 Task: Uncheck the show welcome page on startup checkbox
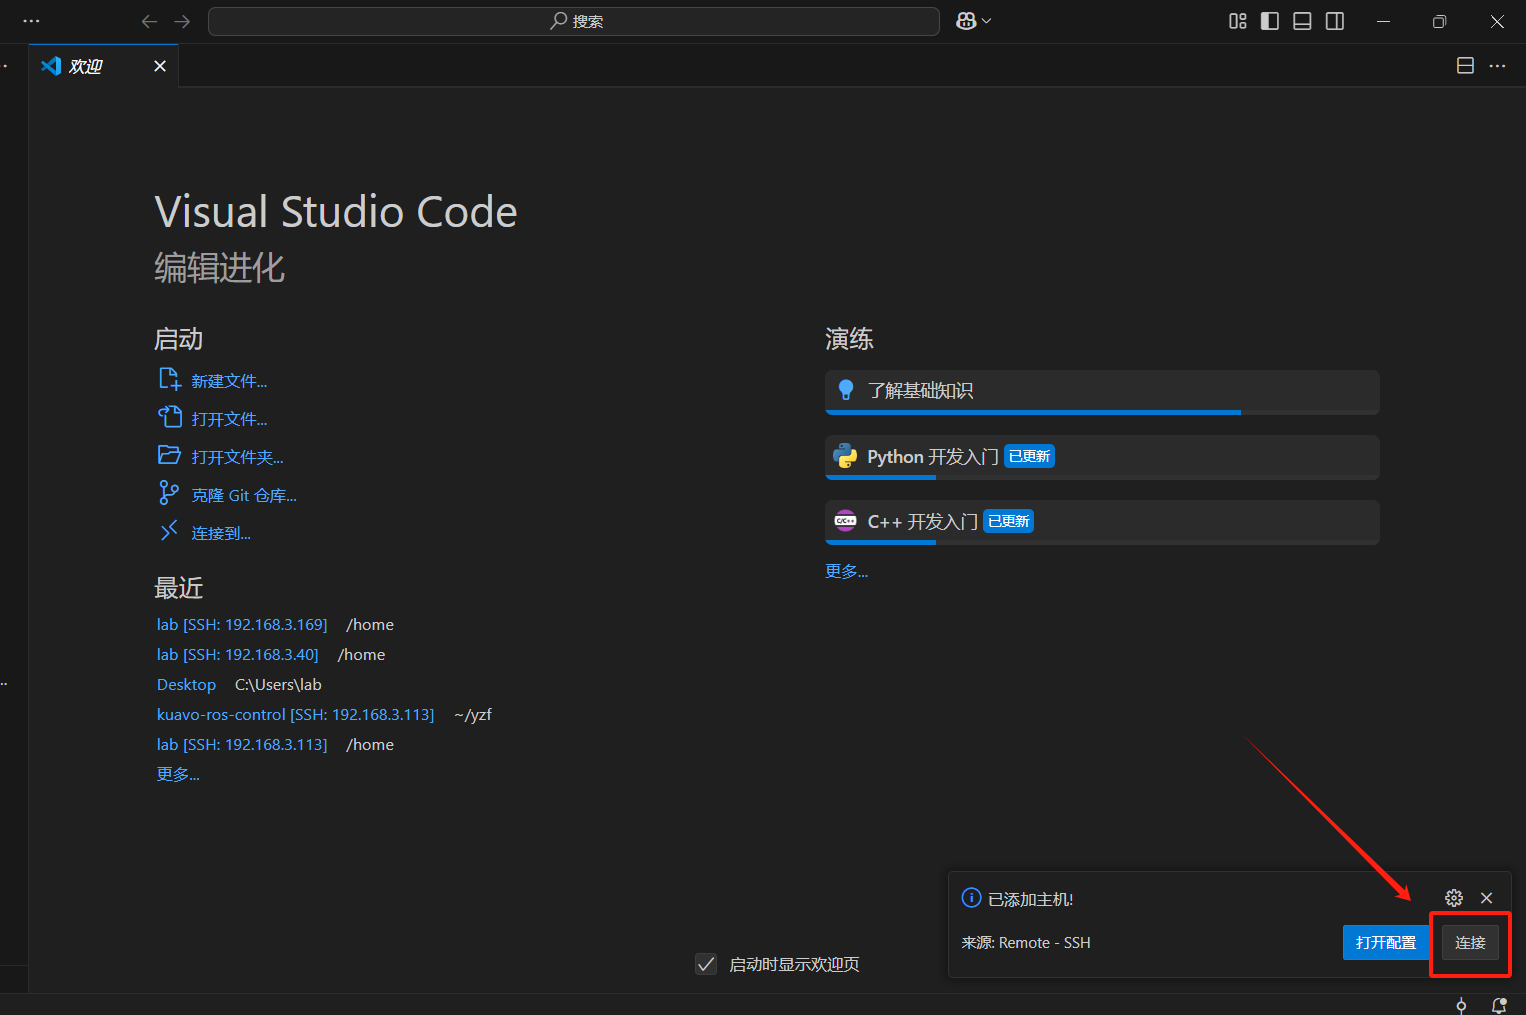coord(706,964)
